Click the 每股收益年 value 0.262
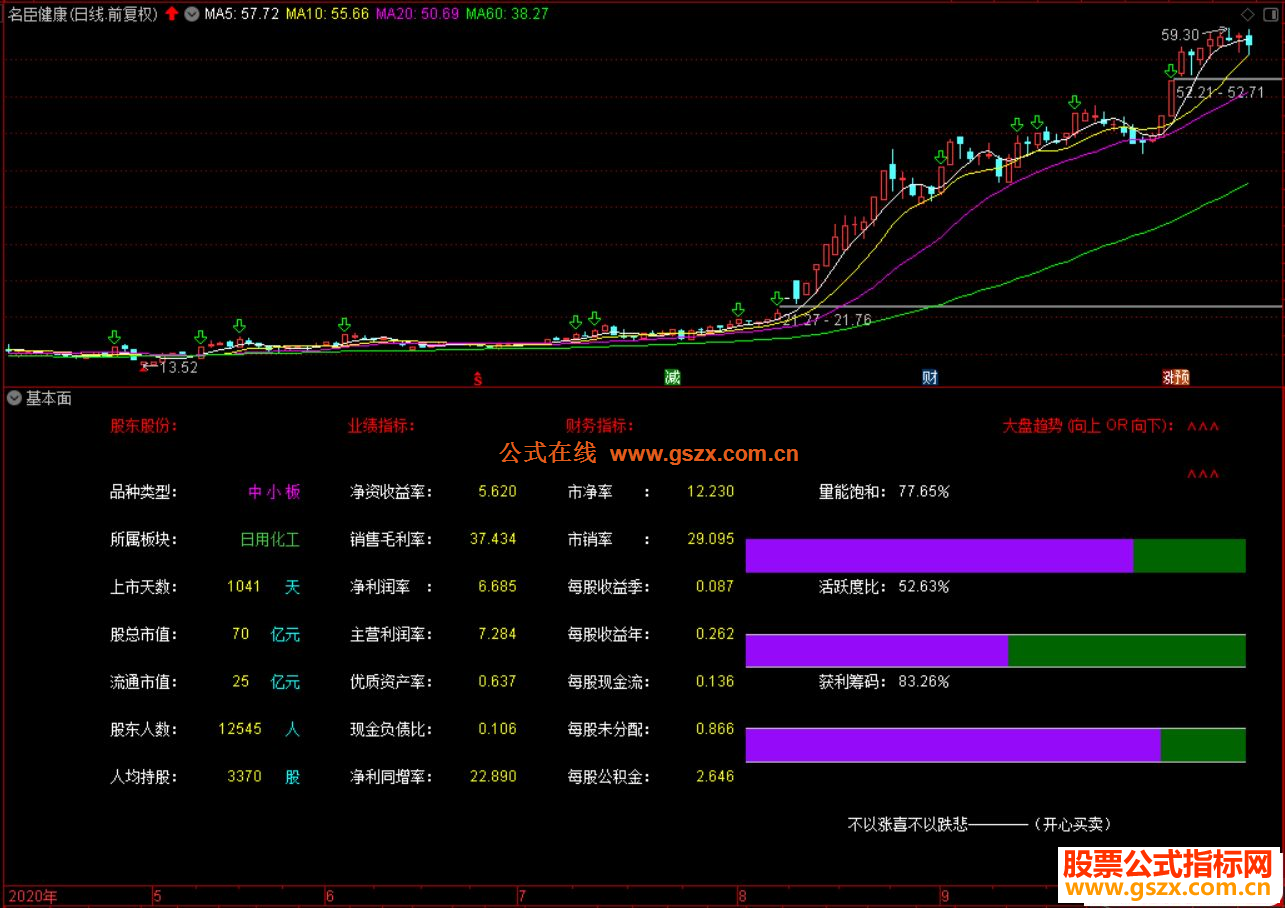 pos(715,634)
